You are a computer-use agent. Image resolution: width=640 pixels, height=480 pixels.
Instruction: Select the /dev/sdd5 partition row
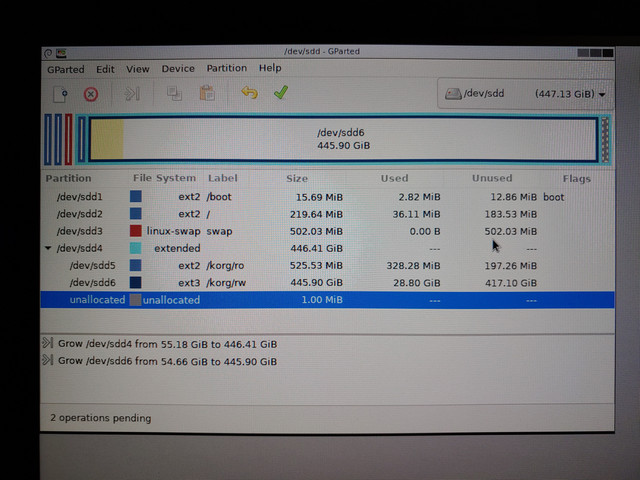point(327,265)
